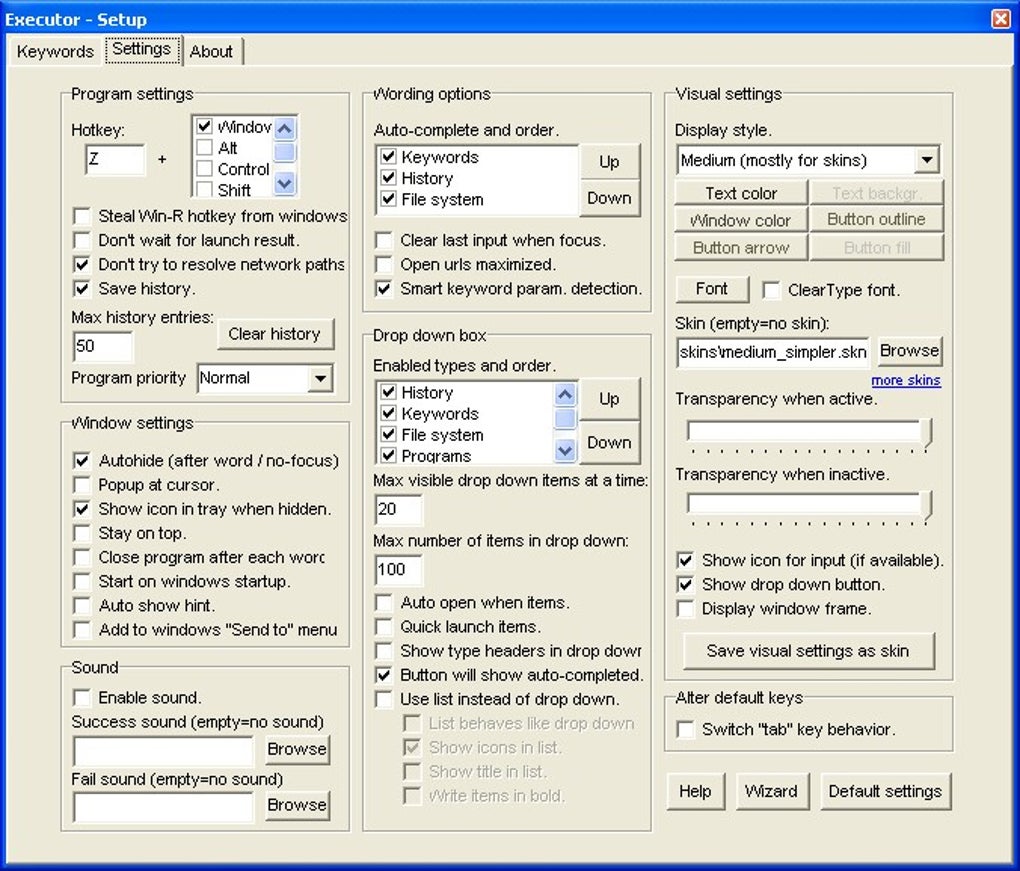Switch to the Keywords tab
Image resolution: width=1020 pixels, height=871 pixels.
(54, 50)
